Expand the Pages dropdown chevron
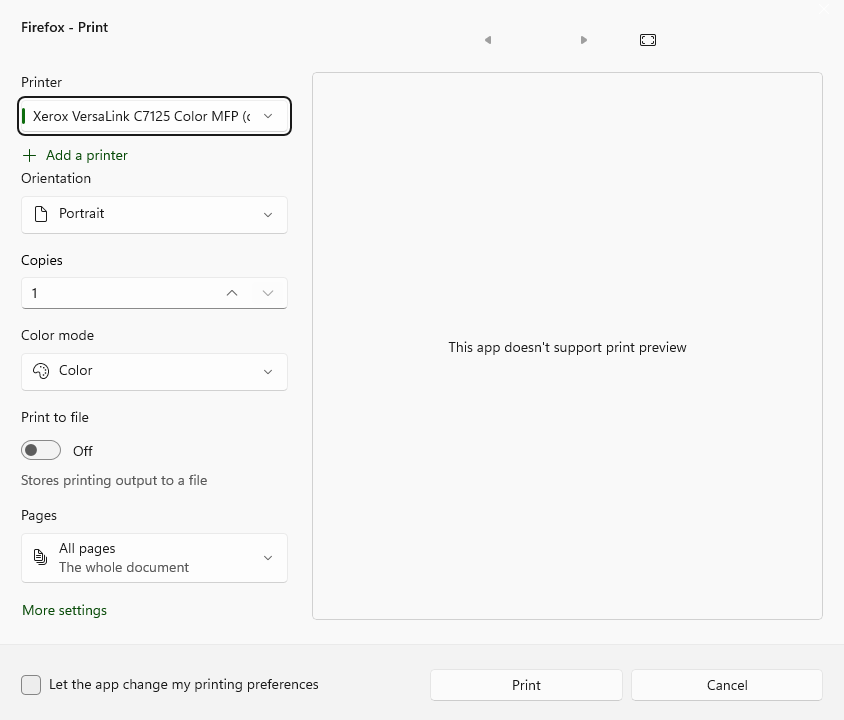The height and width of the screenshot is (720, 844). point(268,558)
